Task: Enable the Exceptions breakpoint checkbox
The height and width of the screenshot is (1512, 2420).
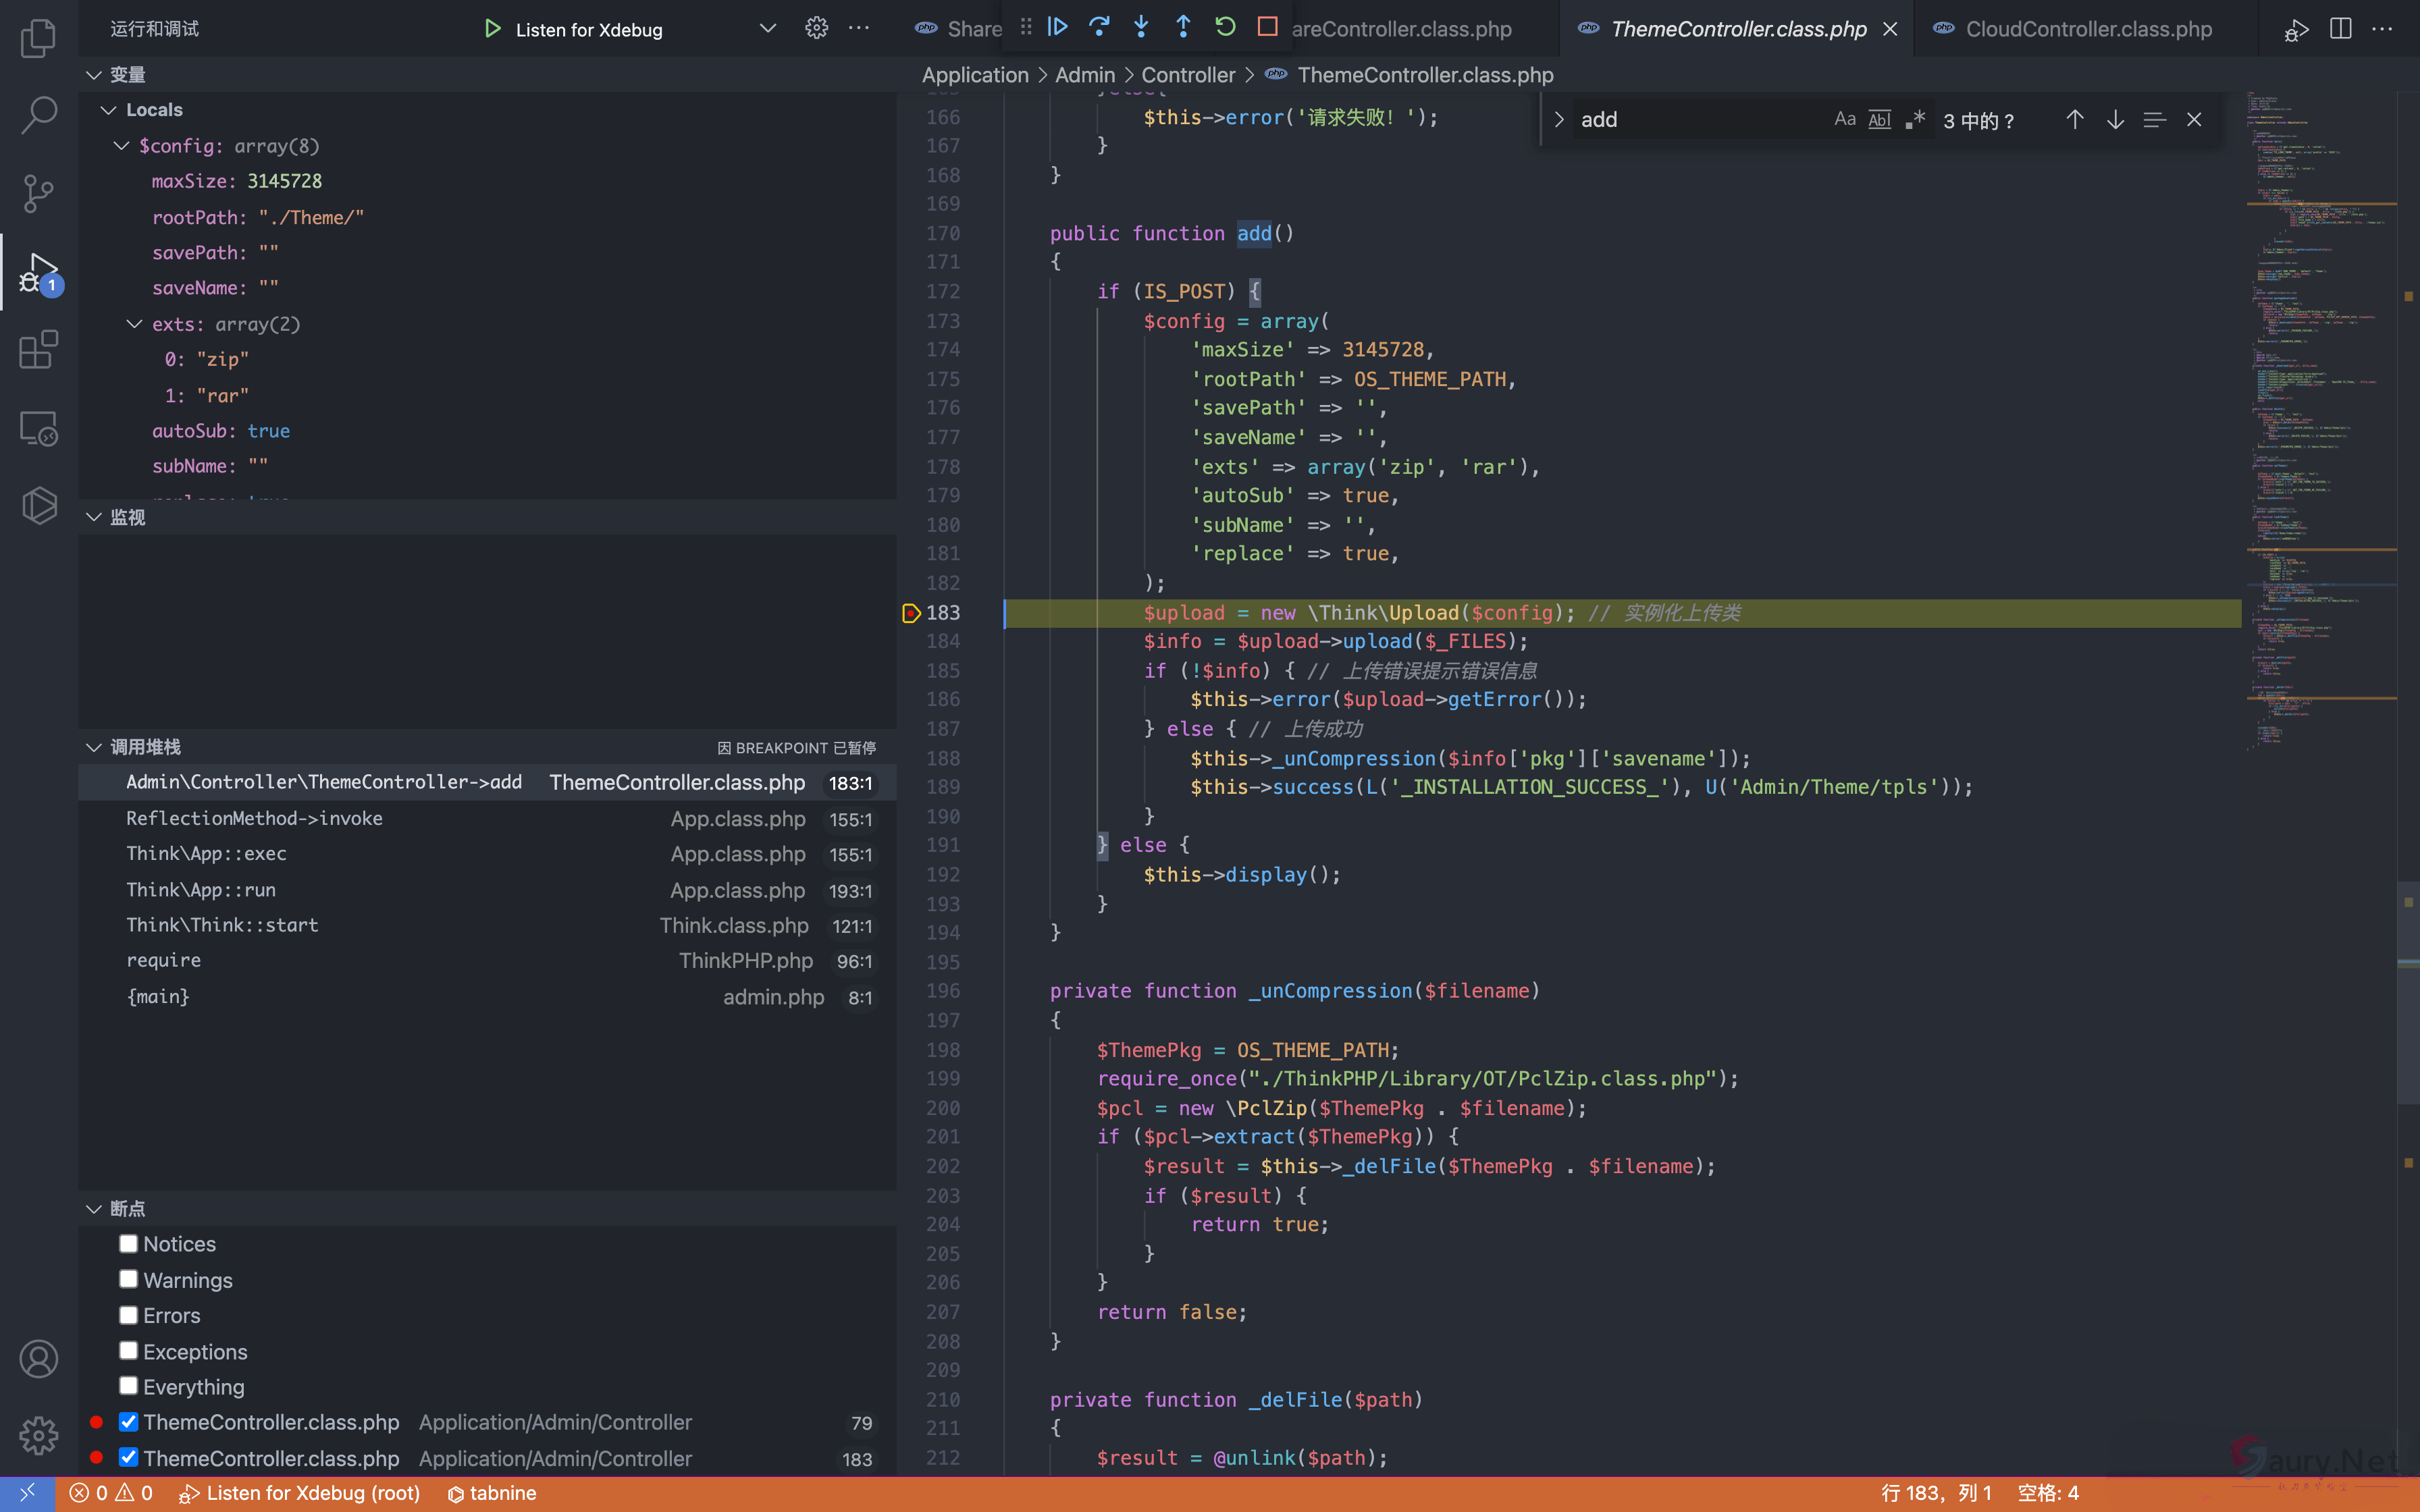Action: click(128, 1351)
